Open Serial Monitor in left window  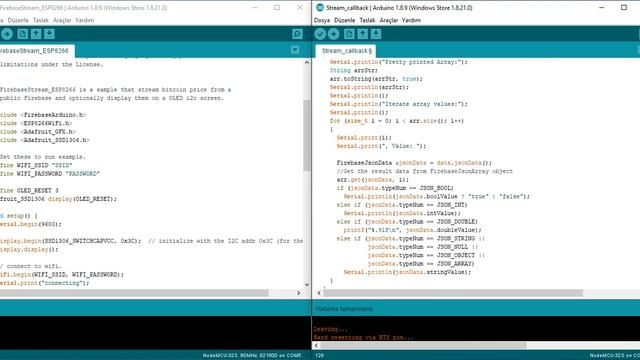coord(298,34)
